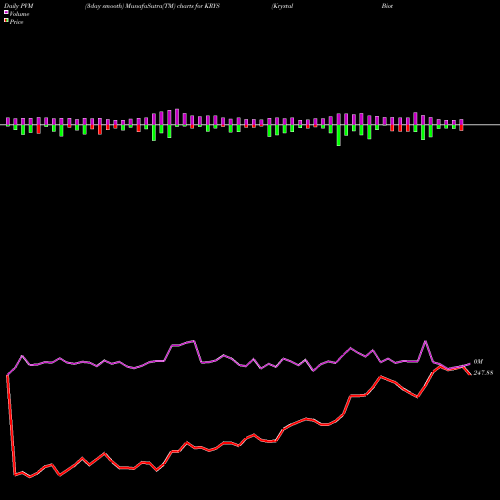Screen dimensions: 500x500
Task: Click the '247.88' price value label
Action: pyautogui.click(x=483, y=373)
